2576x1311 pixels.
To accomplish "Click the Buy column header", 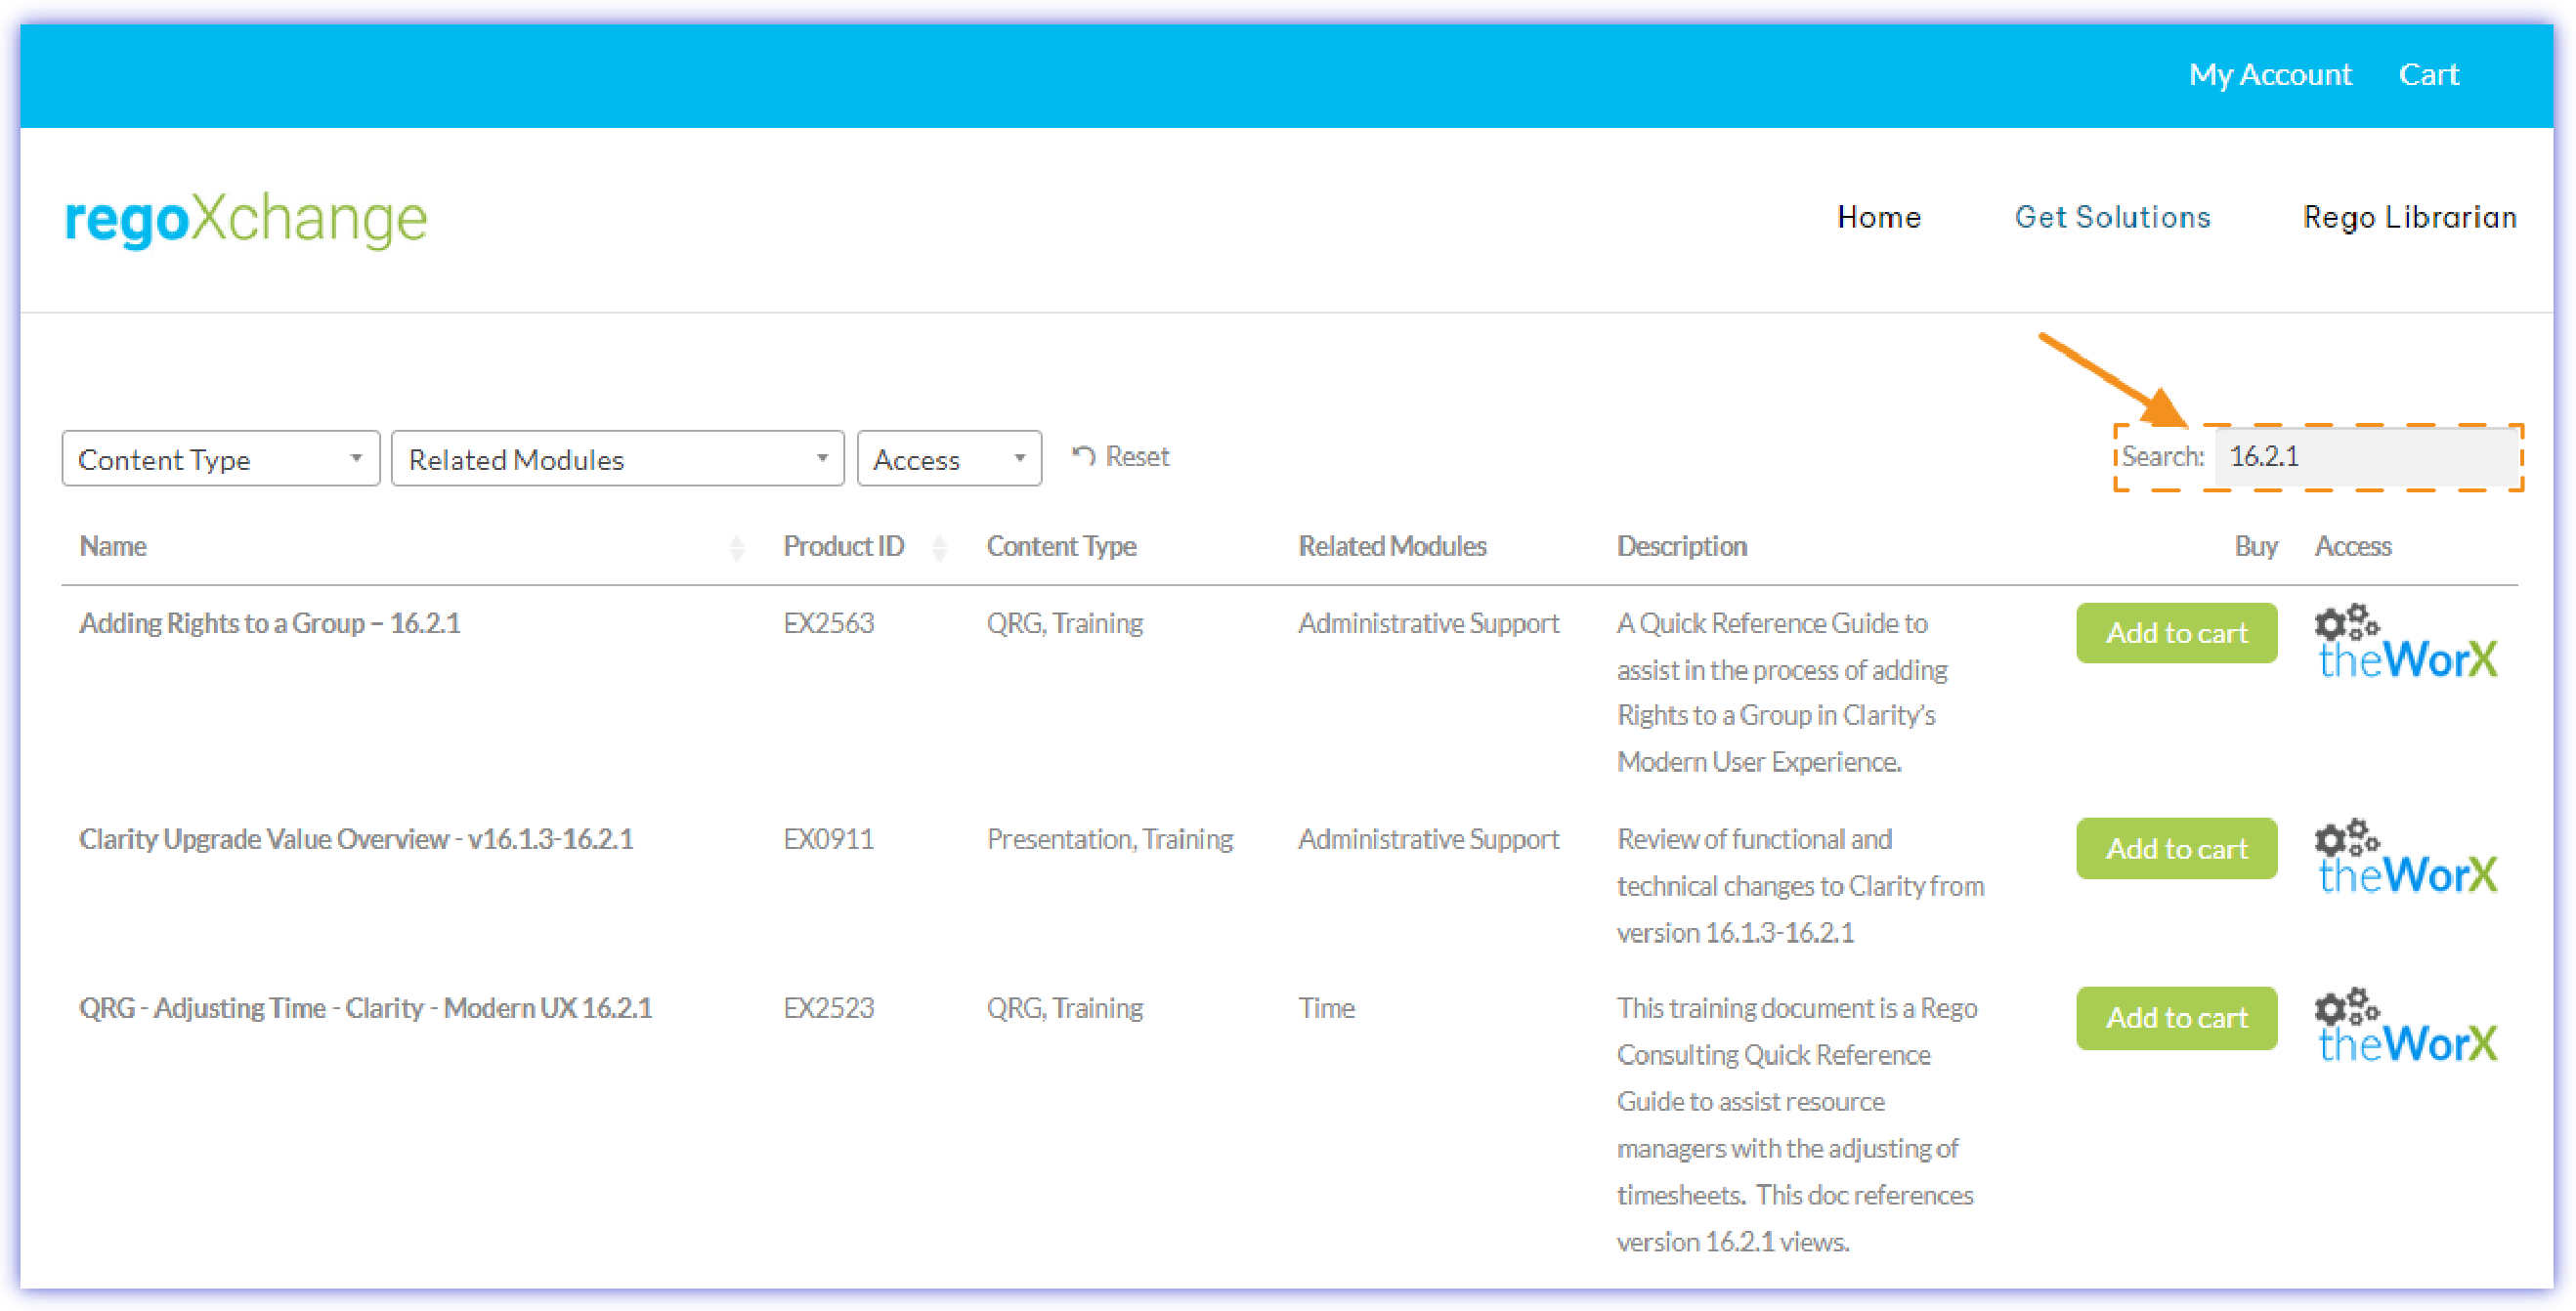I will point(2256,547).
